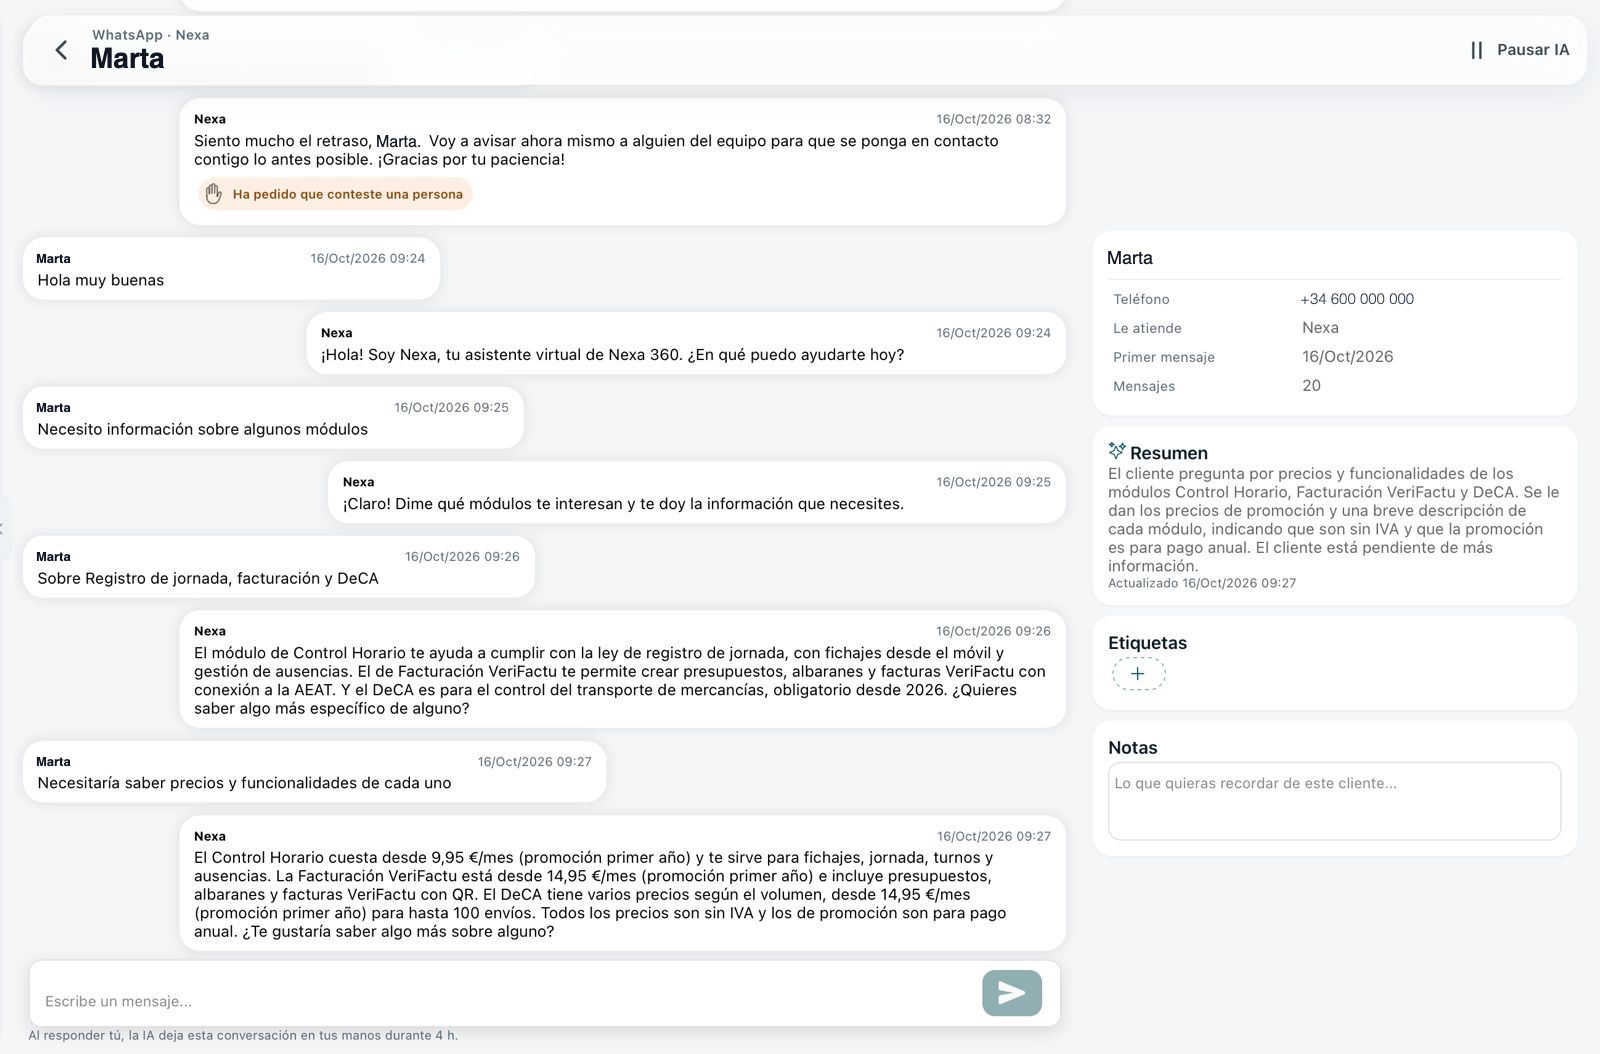Select Nexa's 'El módulo de Control Horario te ayuda' message
Screen dimensions: 1600x1054
(x=623, y=669)
